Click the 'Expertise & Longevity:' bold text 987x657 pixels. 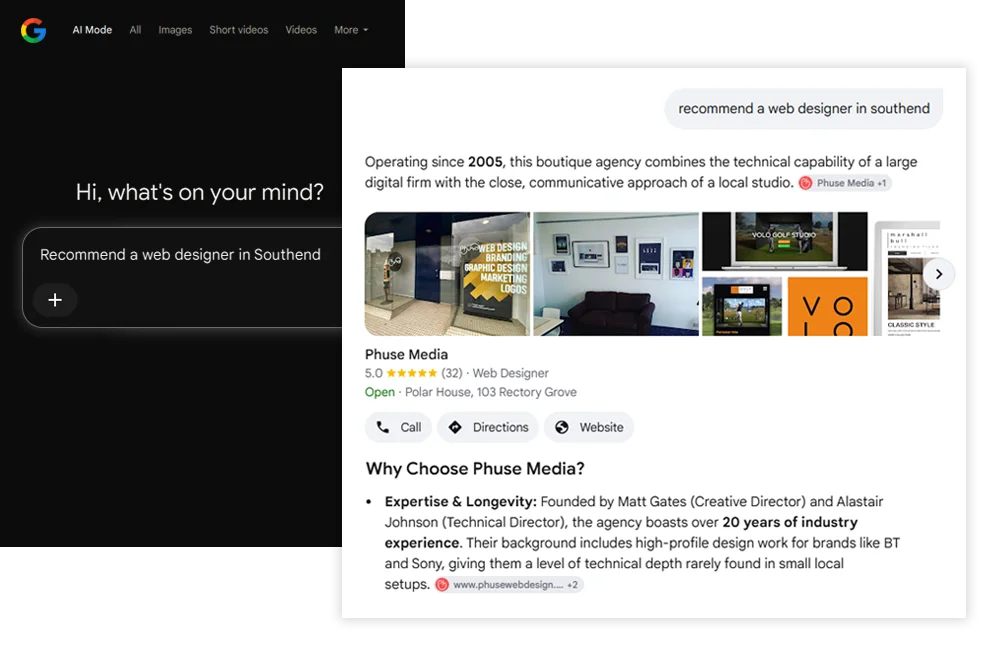pyautogui.click(x=460, y=502)
